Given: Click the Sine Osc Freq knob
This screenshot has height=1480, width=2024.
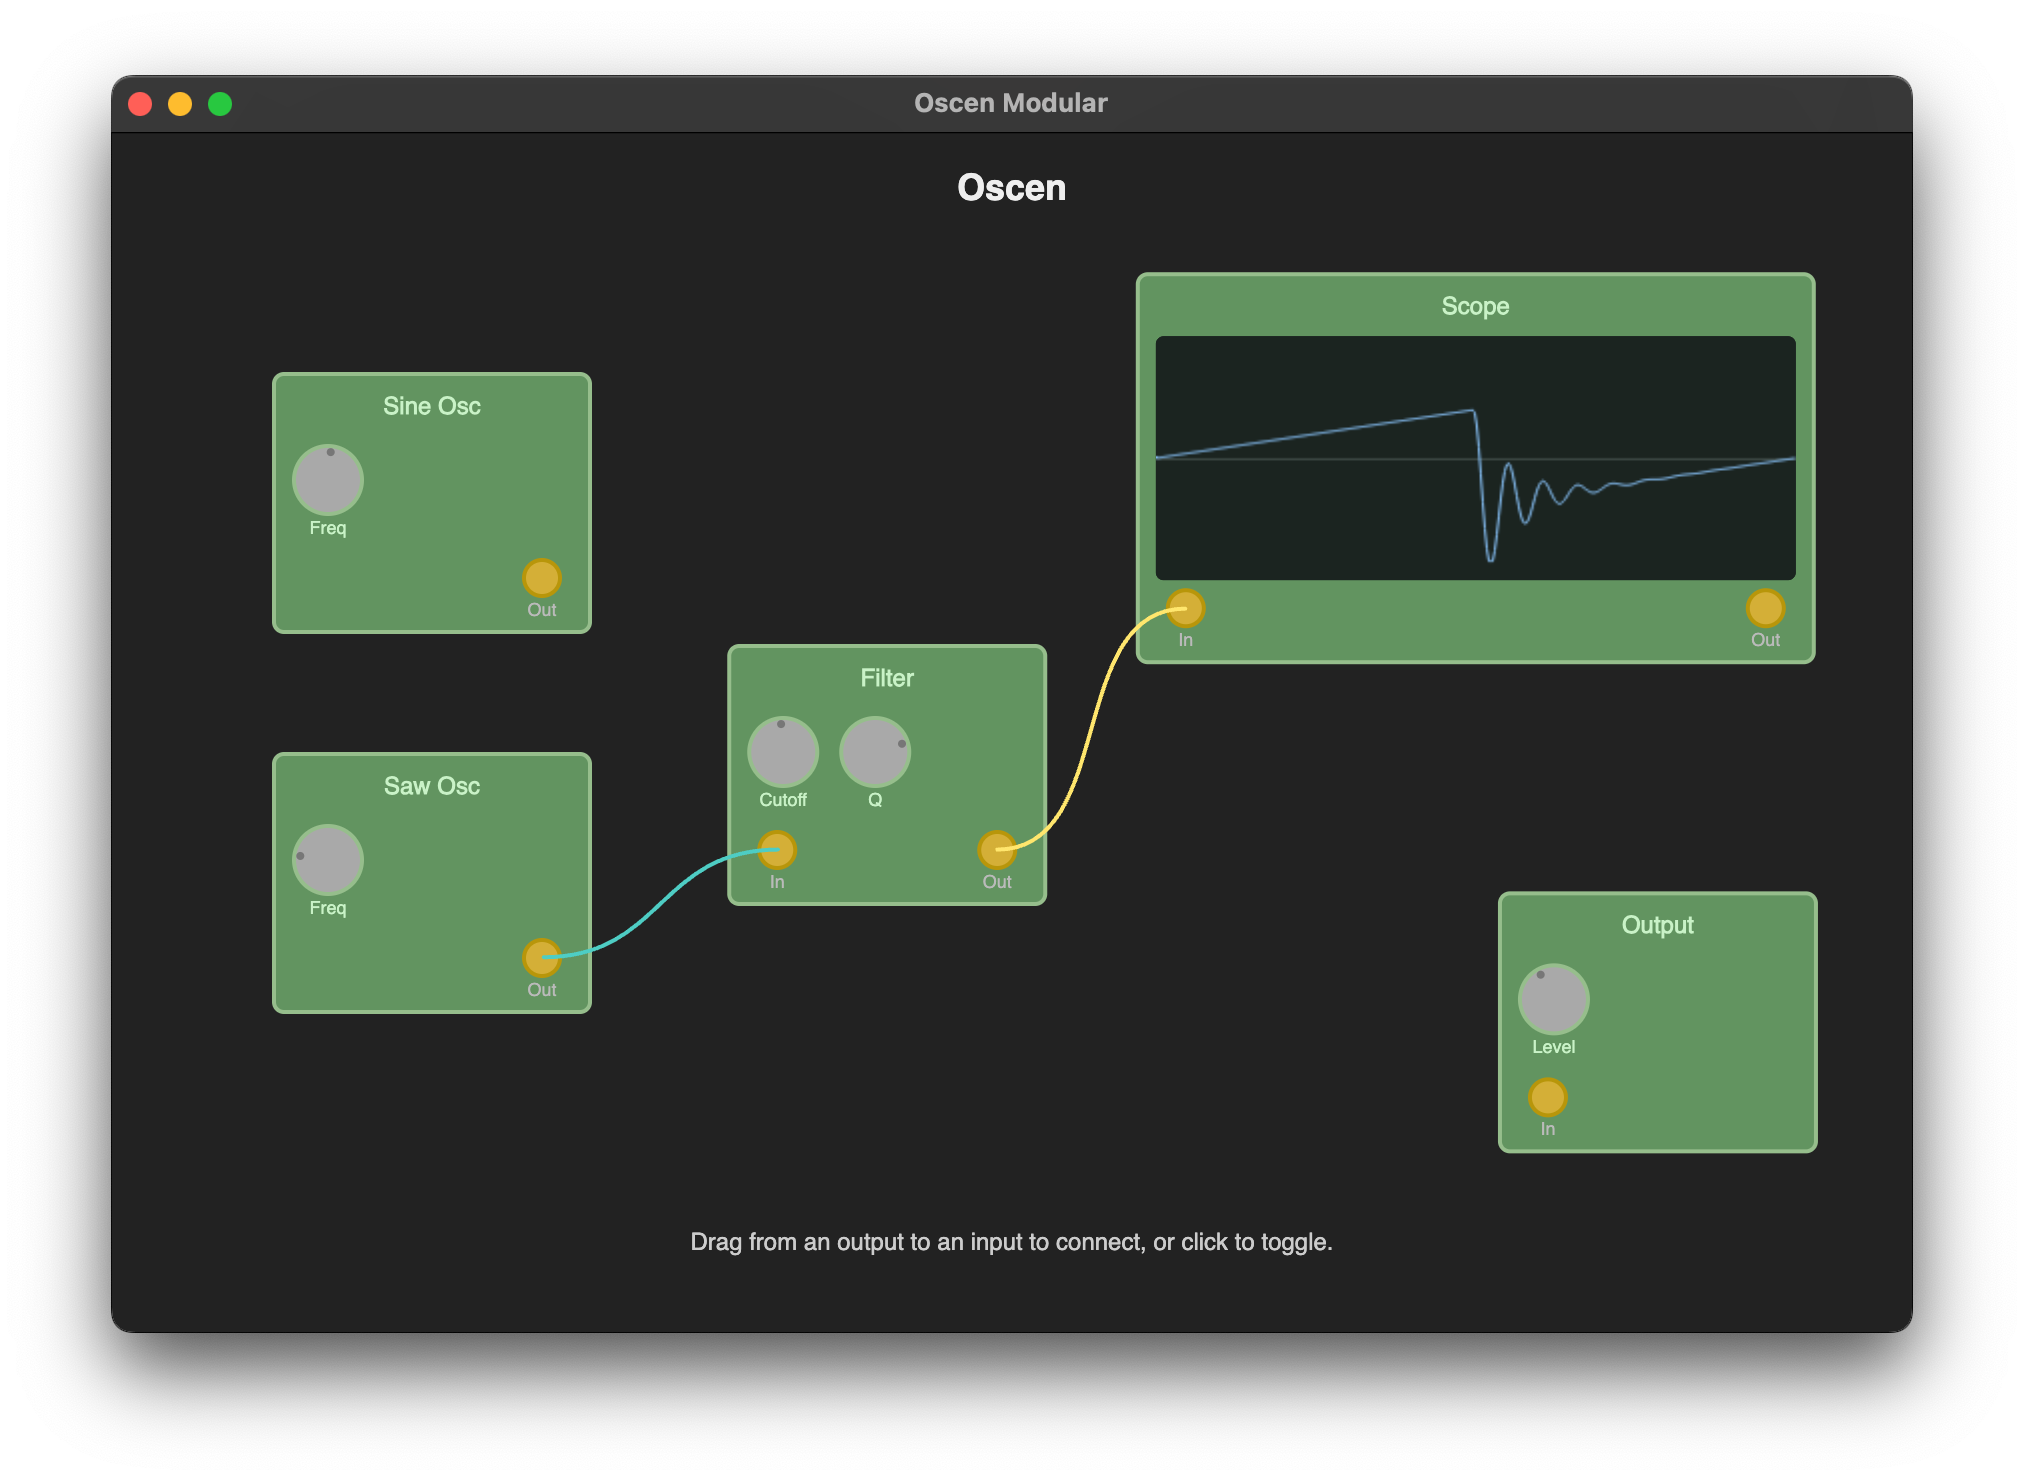Looking at the screenshot, I should coord(328,480).
